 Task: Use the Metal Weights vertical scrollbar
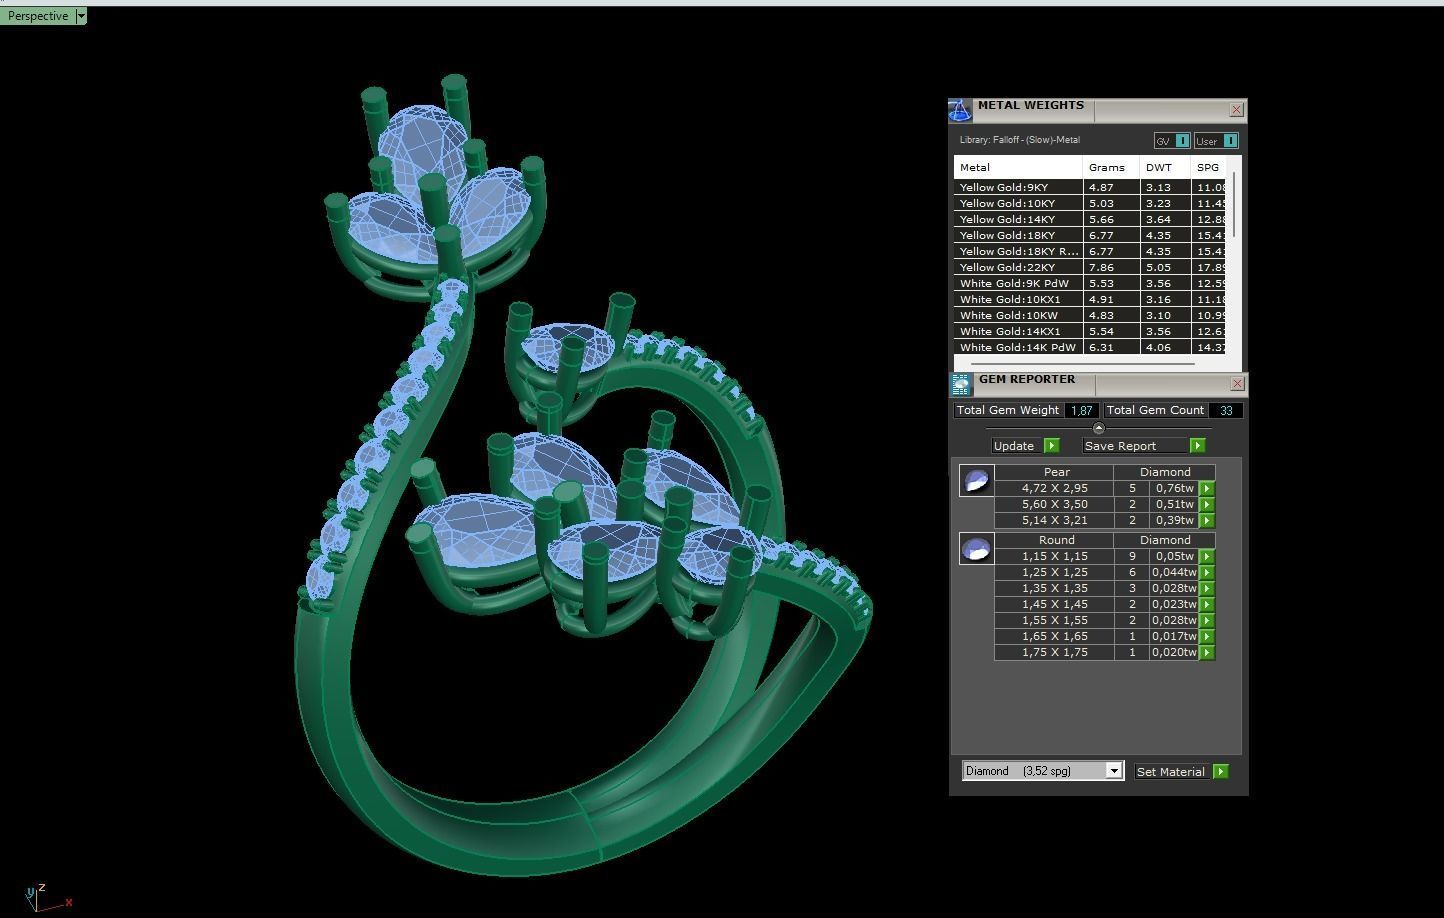coord(1234,205)
